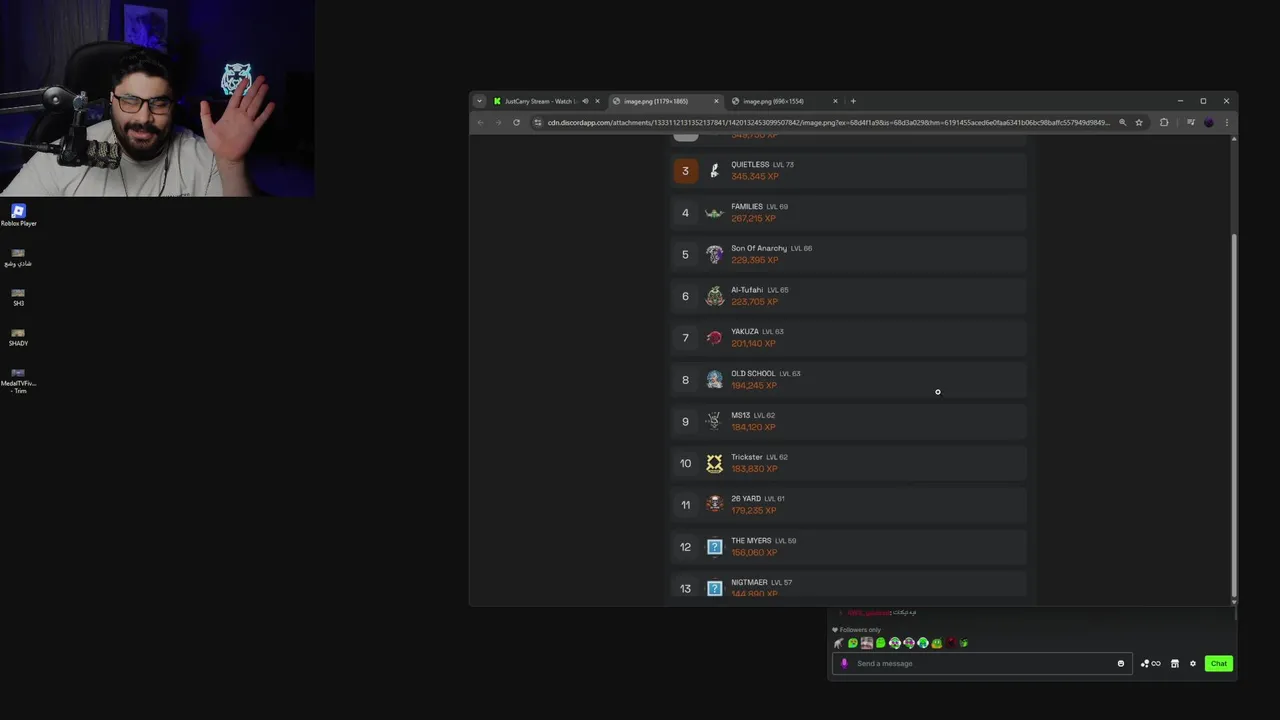Click the browser page vertical scrollbar
Viewport: 1280px width, 720px height.
point(1234,415)
